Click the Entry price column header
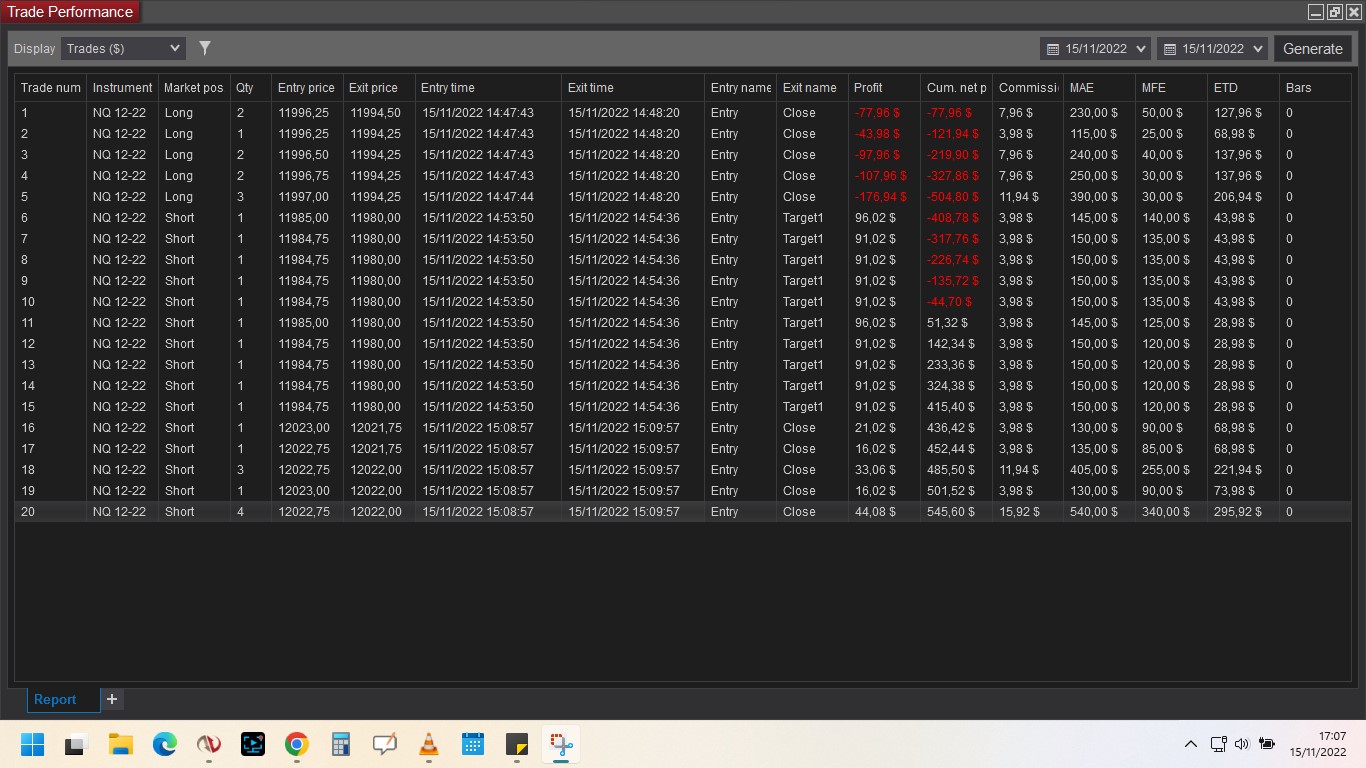The height and width of the screenshot is (768, 1366). (307, 88)
